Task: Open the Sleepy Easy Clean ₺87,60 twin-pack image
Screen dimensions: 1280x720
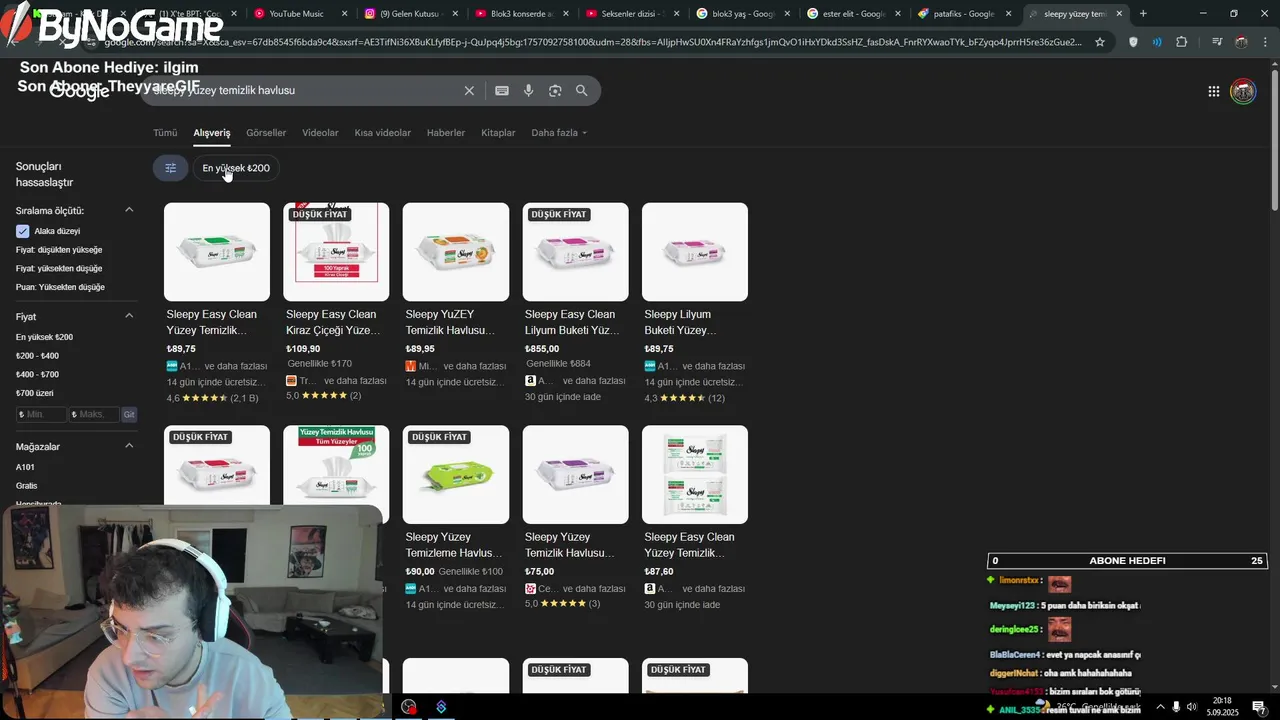Action: pyautogui.click(x=695, y=475)
